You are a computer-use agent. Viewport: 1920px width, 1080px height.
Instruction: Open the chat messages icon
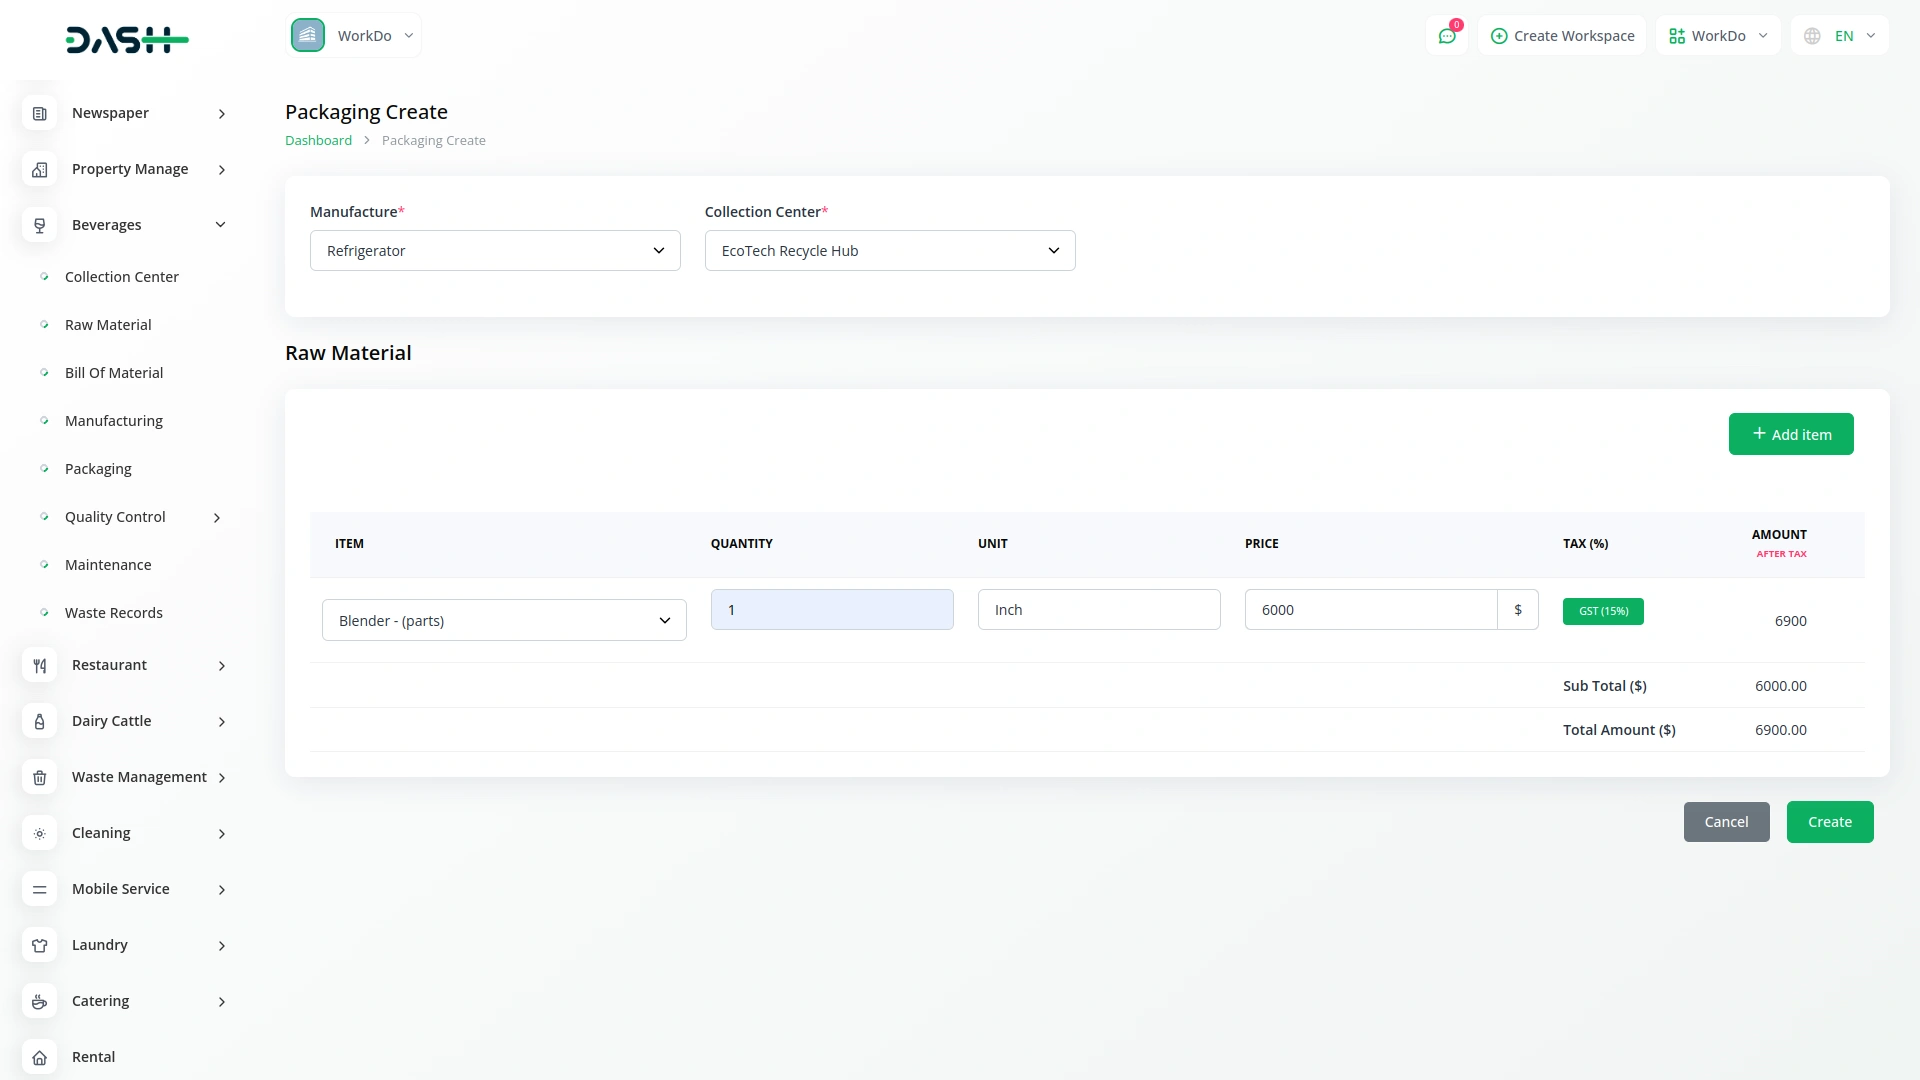[1446, 36]
